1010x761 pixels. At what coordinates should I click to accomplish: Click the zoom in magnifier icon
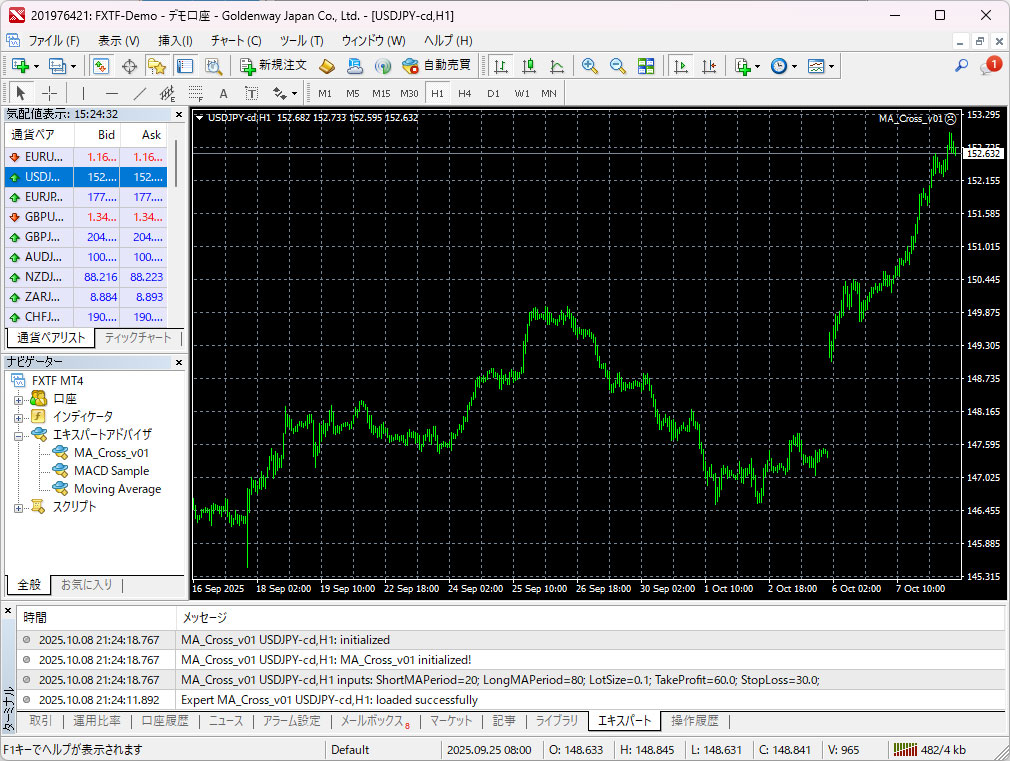click(x=590, y=66)
